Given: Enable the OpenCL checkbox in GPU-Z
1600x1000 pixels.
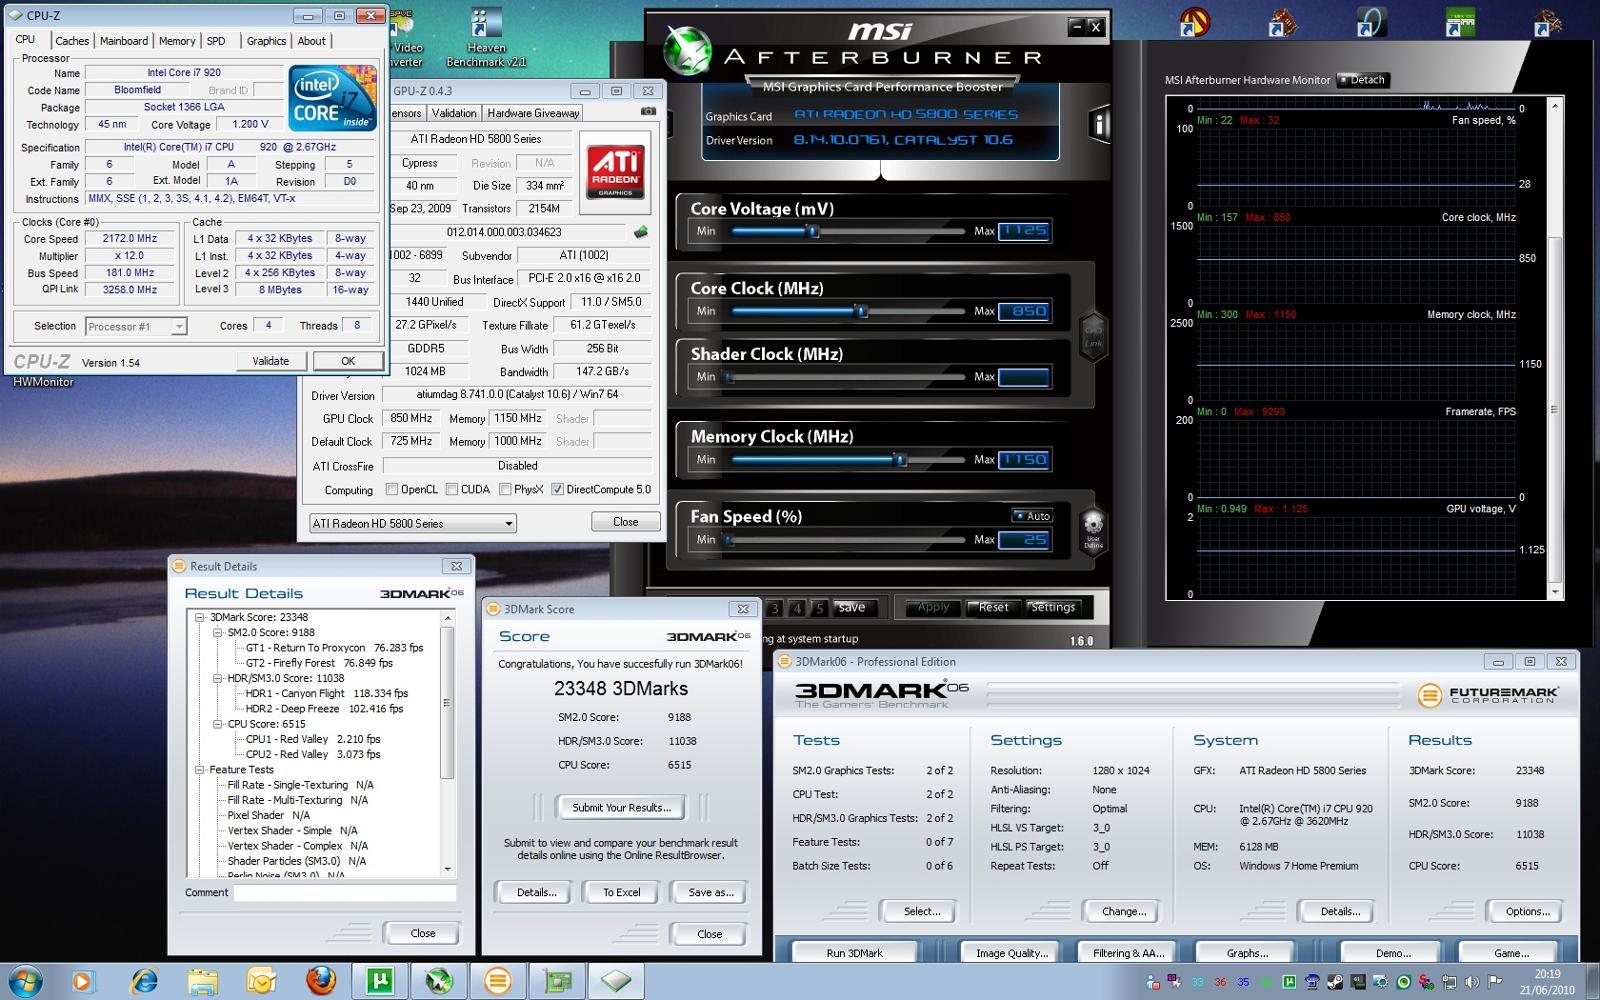Looking at the screenshot, I should point(392,489).
